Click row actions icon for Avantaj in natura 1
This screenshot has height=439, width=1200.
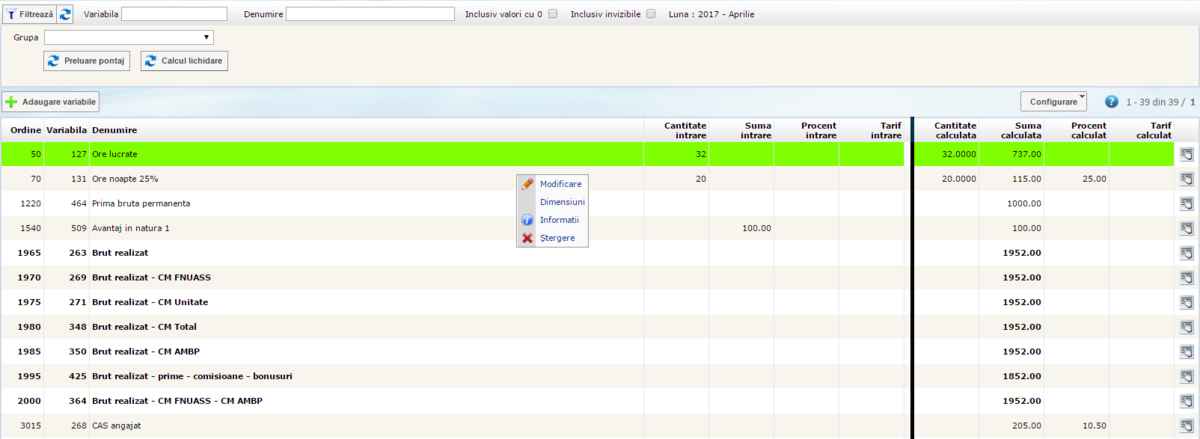click(1186, 229)
